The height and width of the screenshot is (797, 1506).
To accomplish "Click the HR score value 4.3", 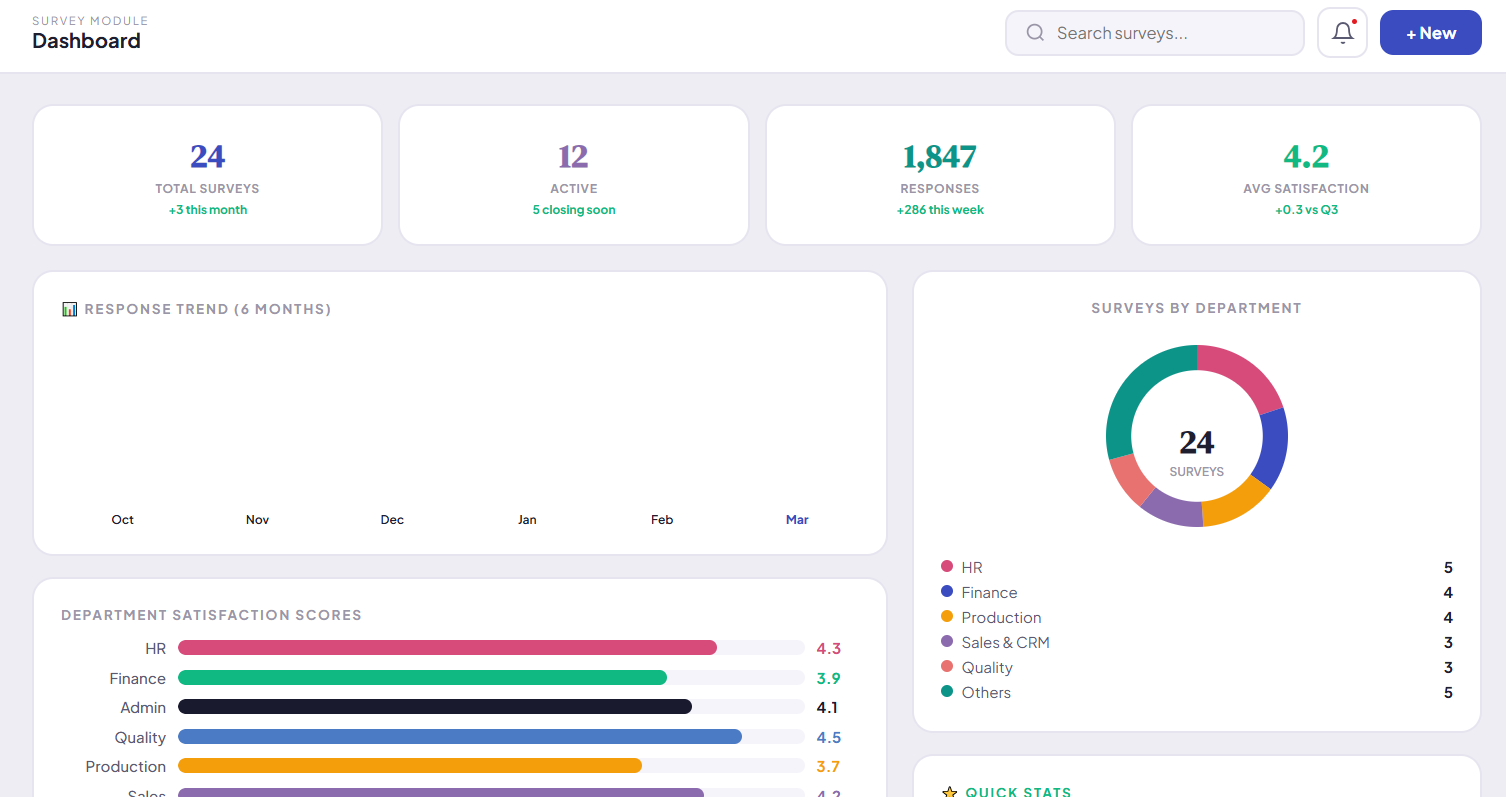I will pos(828,648).
